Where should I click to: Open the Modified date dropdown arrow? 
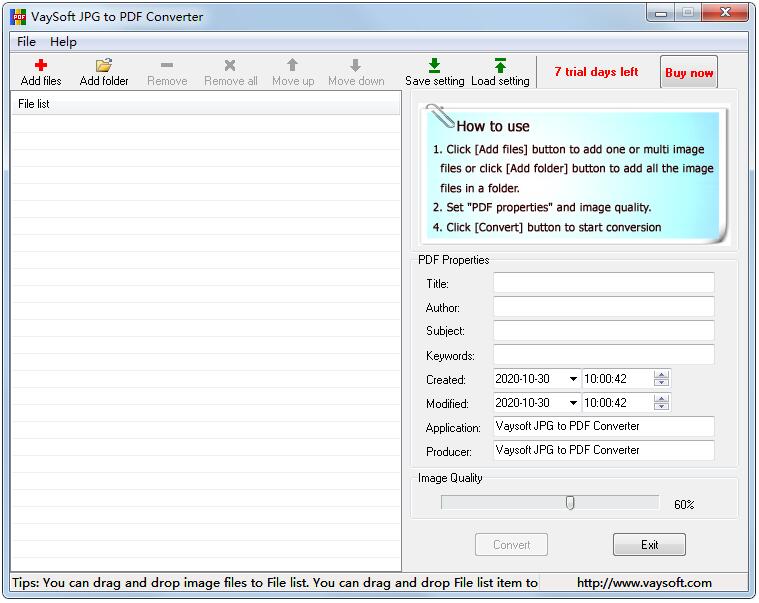click(573, 403)
